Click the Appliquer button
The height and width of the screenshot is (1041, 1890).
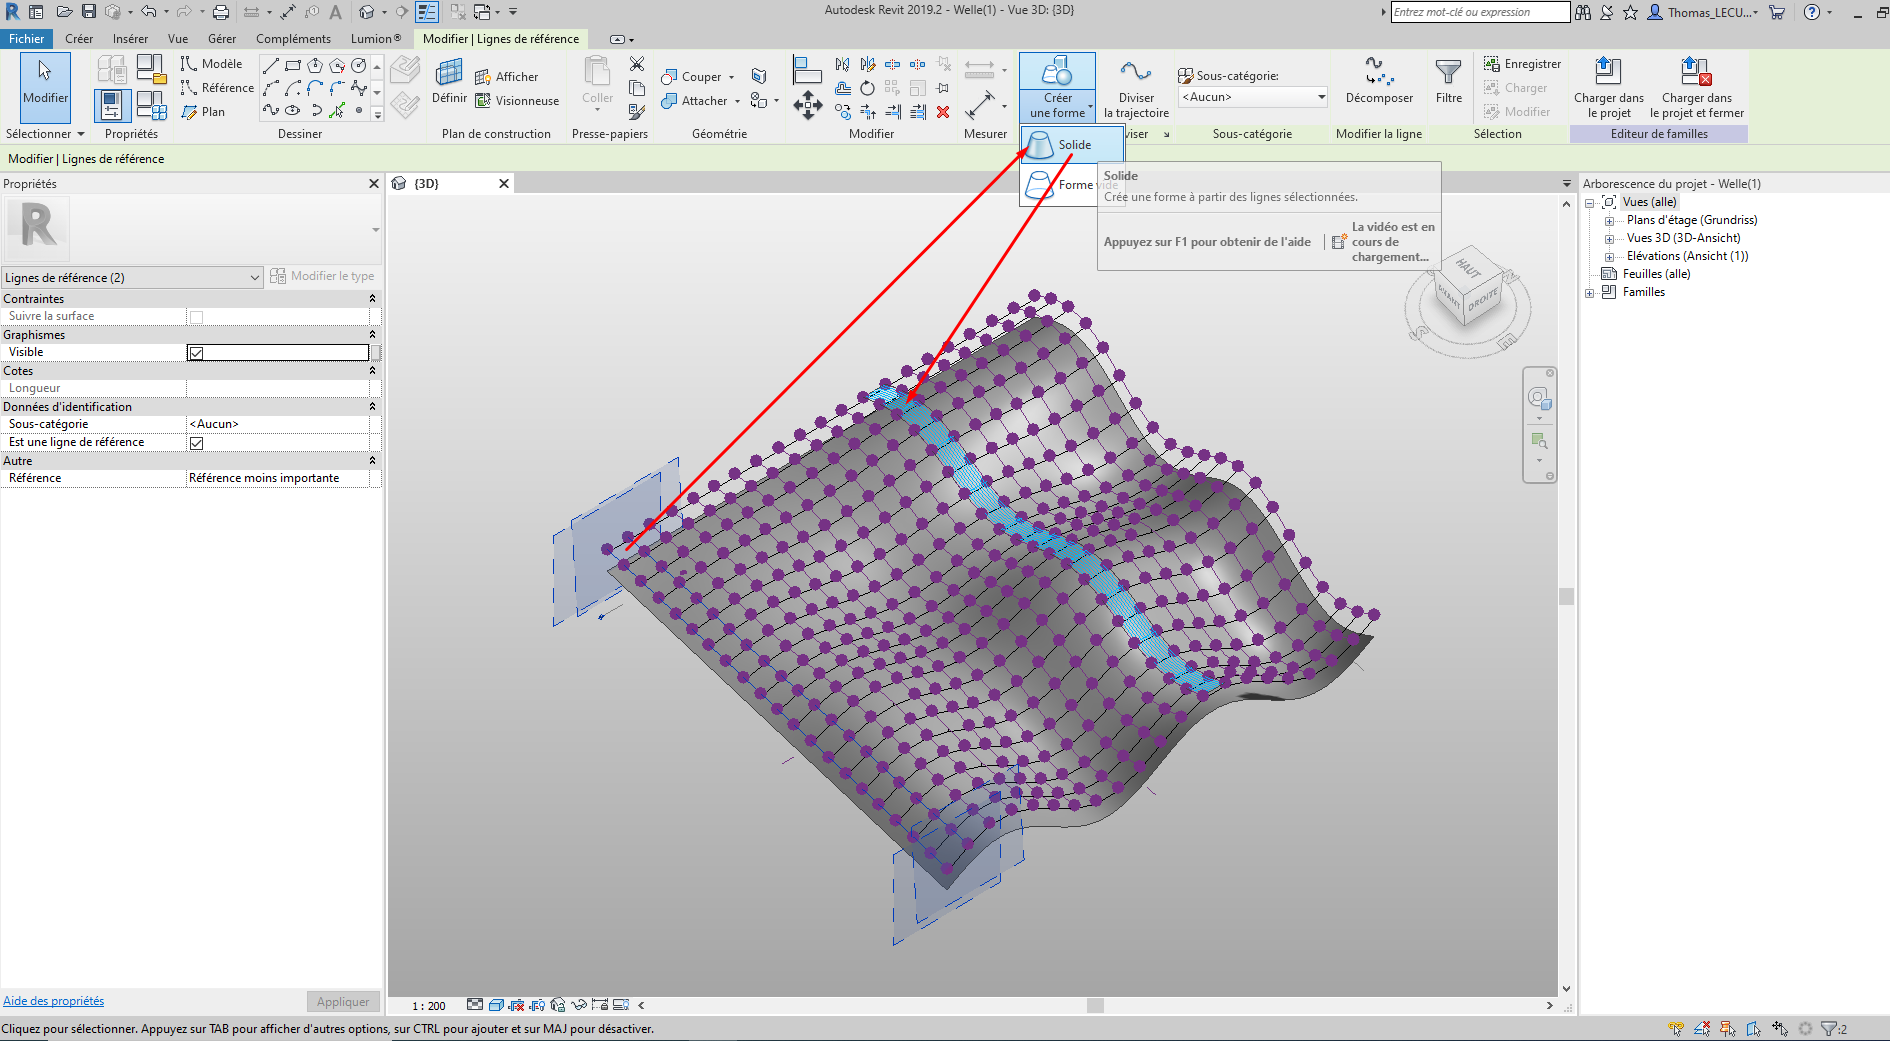(x=343, y=1002)
